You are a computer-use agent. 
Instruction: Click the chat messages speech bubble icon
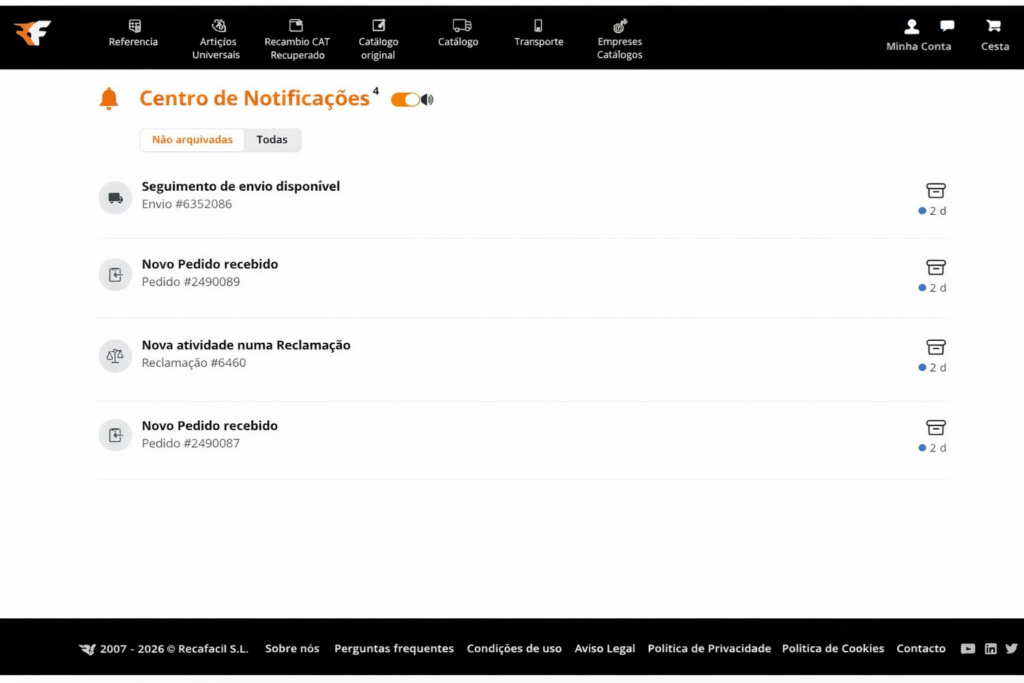click(x=947, y=26)
